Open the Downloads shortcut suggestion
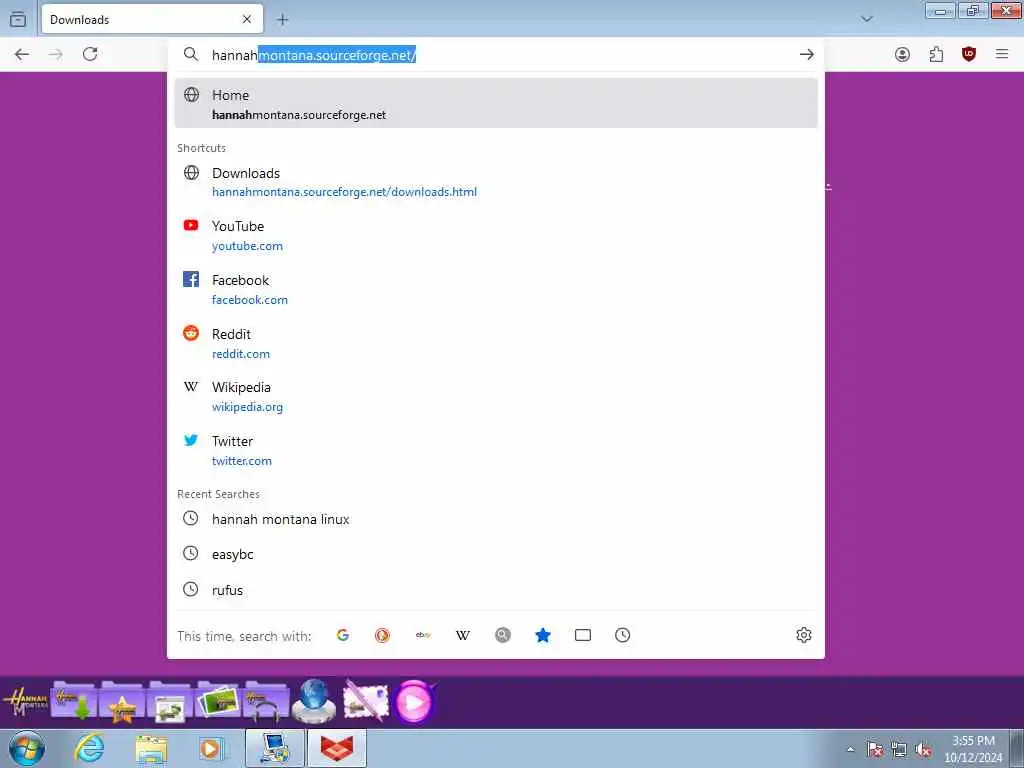Image resolution: width=1024 pixels, height=768 pixels. coord(496,182)
